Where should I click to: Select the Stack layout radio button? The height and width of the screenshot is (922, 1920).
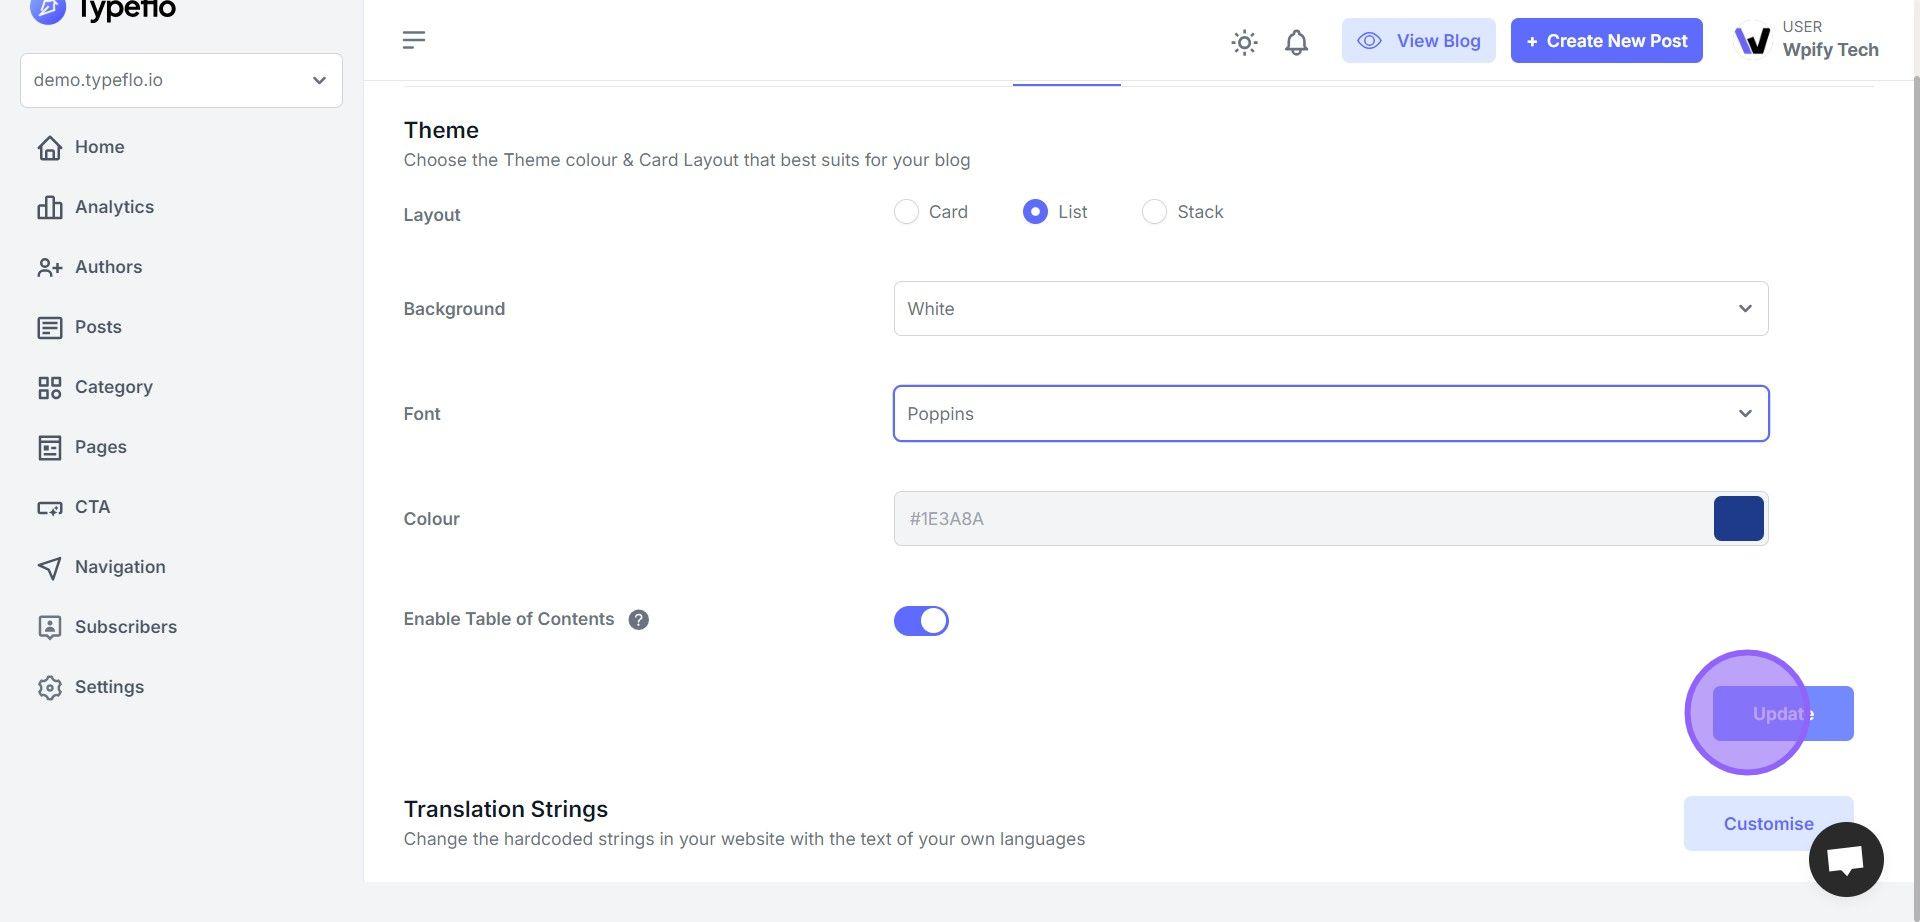1154,212
